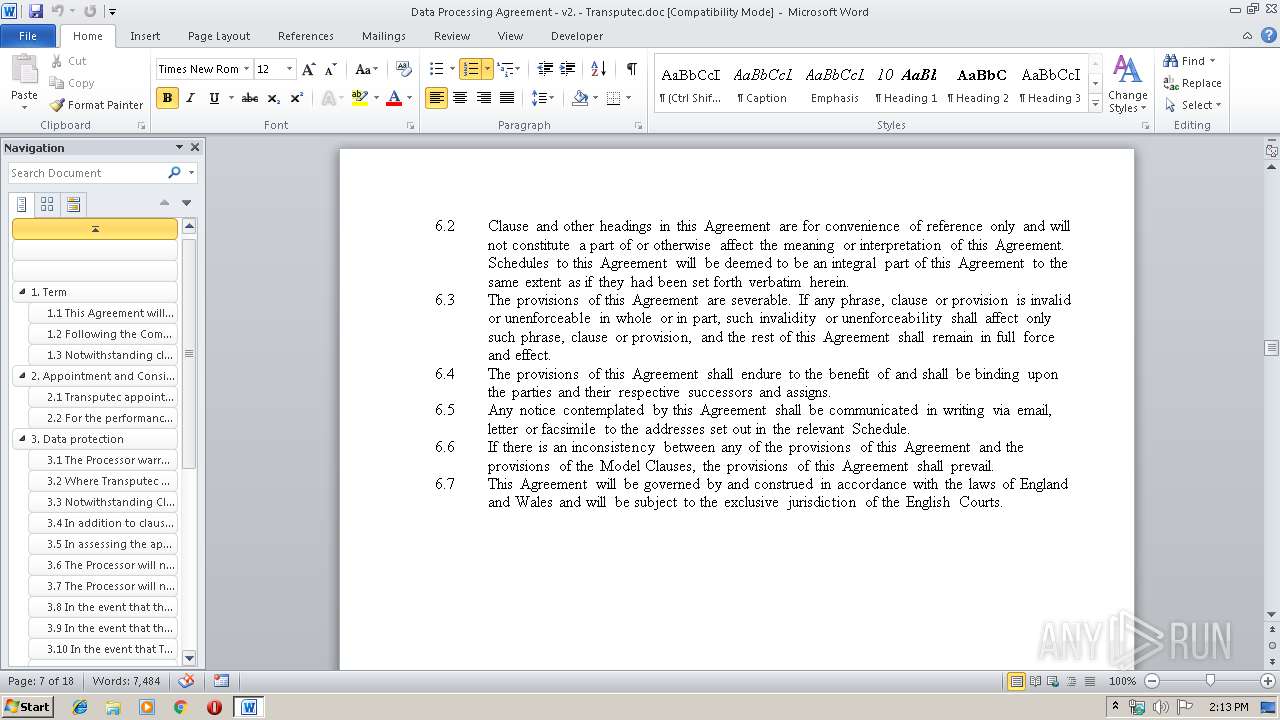Viewport: 1280px width, 720px height.
Task: Expand styles gallery
Action: 1095,105
